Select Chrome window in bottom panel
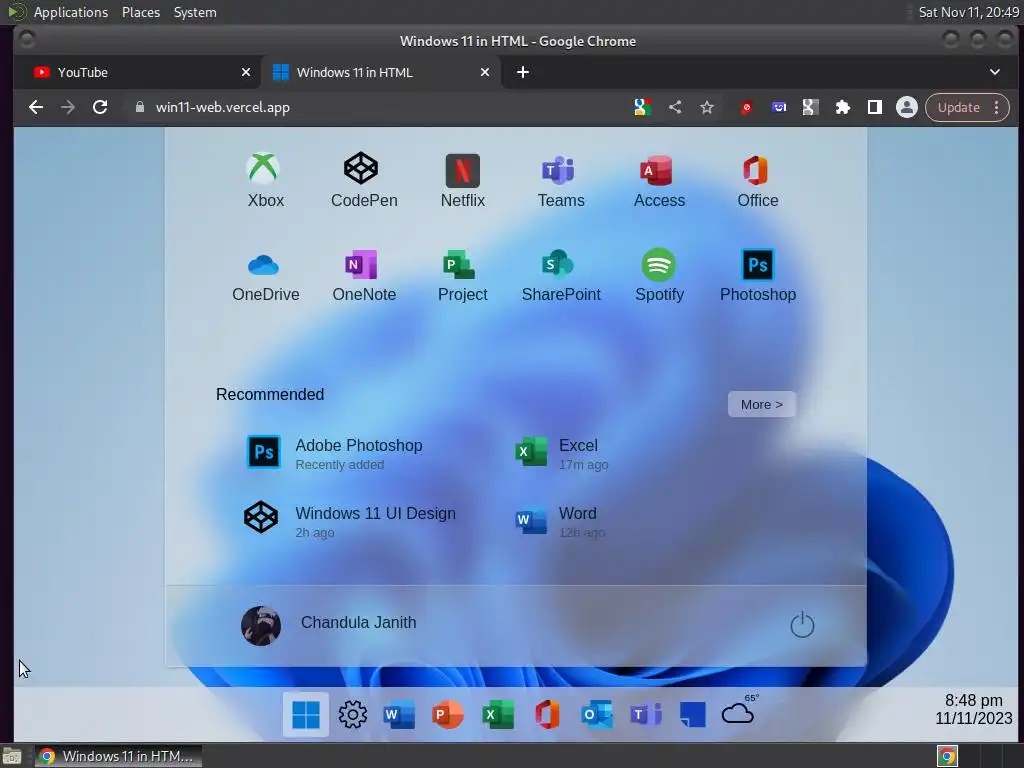This screenshot has width=1024, height=768. pos(118,756)
